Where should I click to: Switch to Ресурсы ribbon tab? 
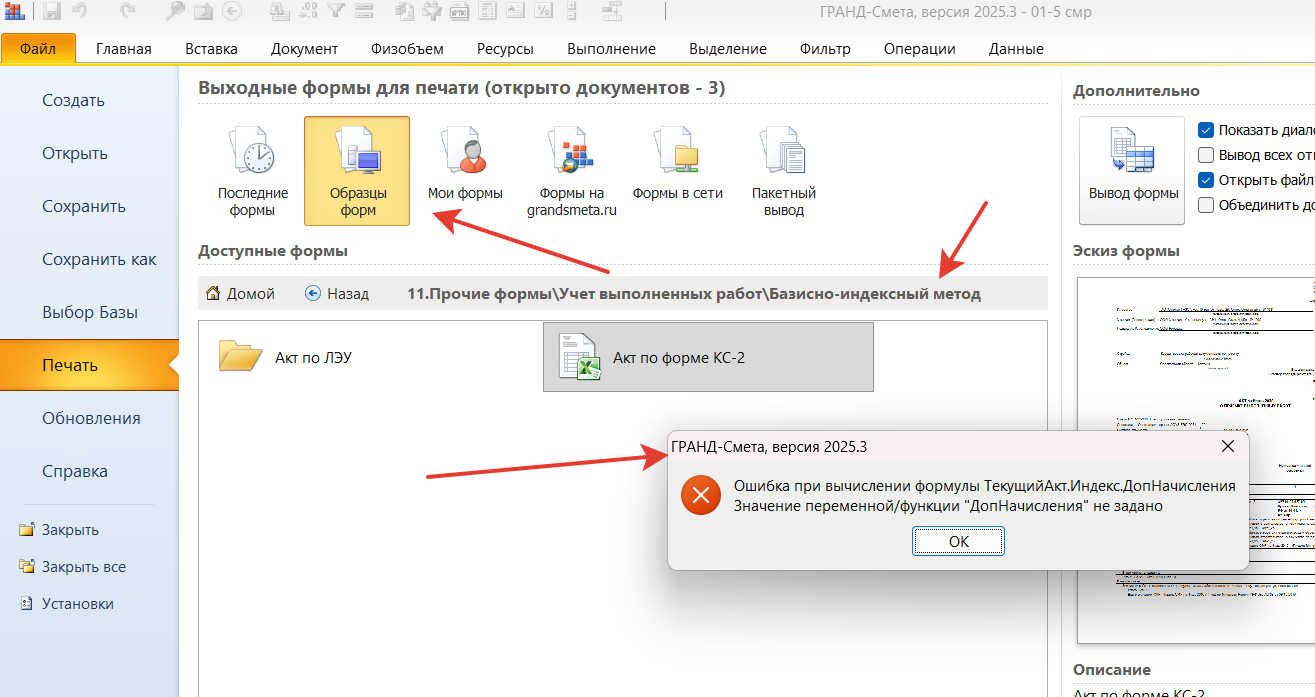(x=505, y=48)
